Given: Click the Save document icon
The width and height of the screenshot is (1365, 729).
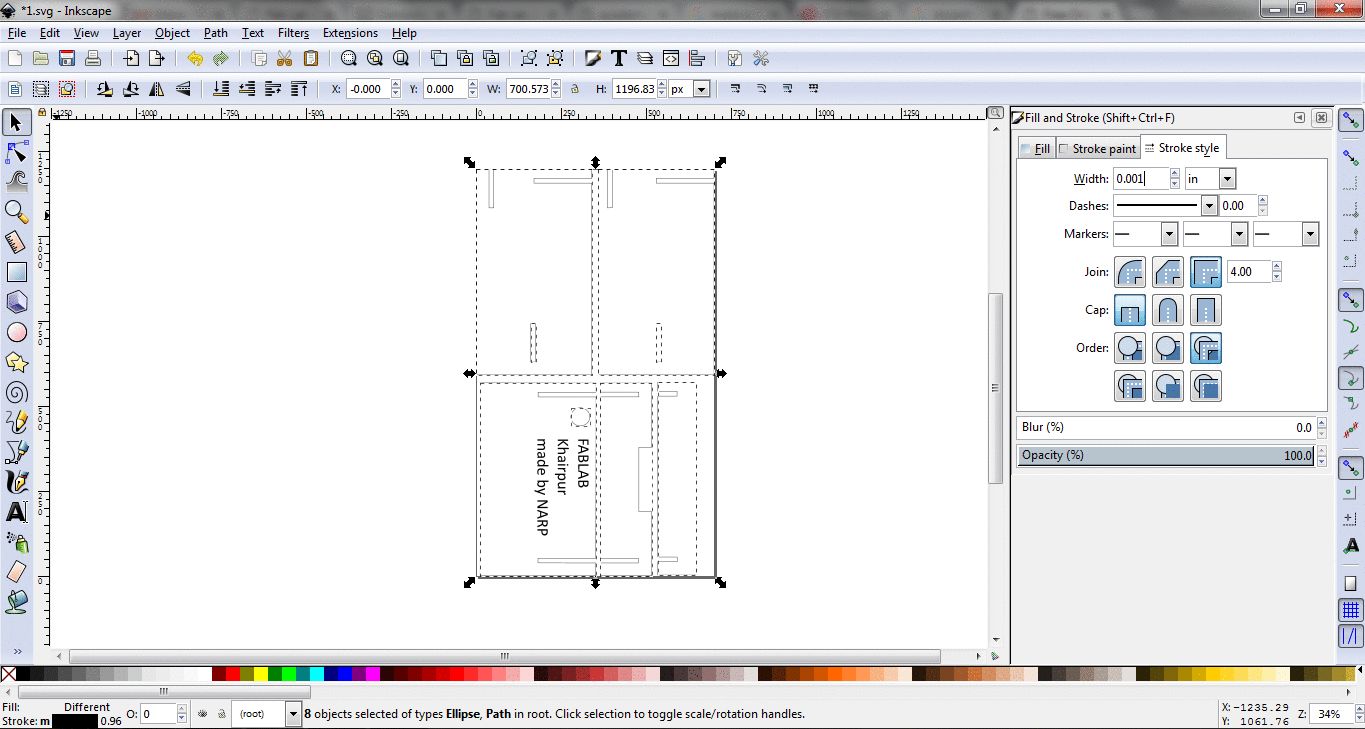Looking at the screenshot, I should pyautogui.click(x=67, y=58).
